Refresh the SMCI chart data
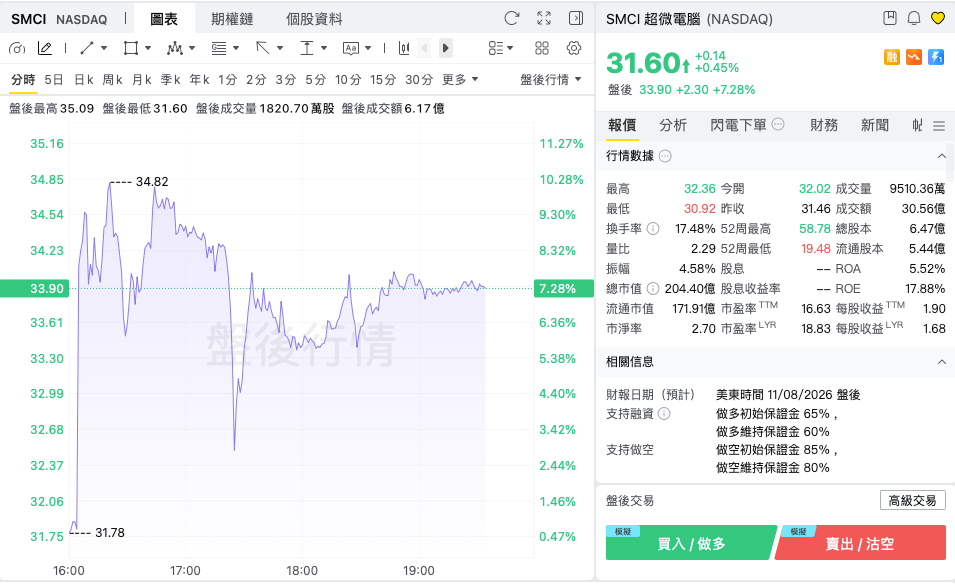Image resolution: width=955 pixels, height=587 pixels. pos(512,18)
